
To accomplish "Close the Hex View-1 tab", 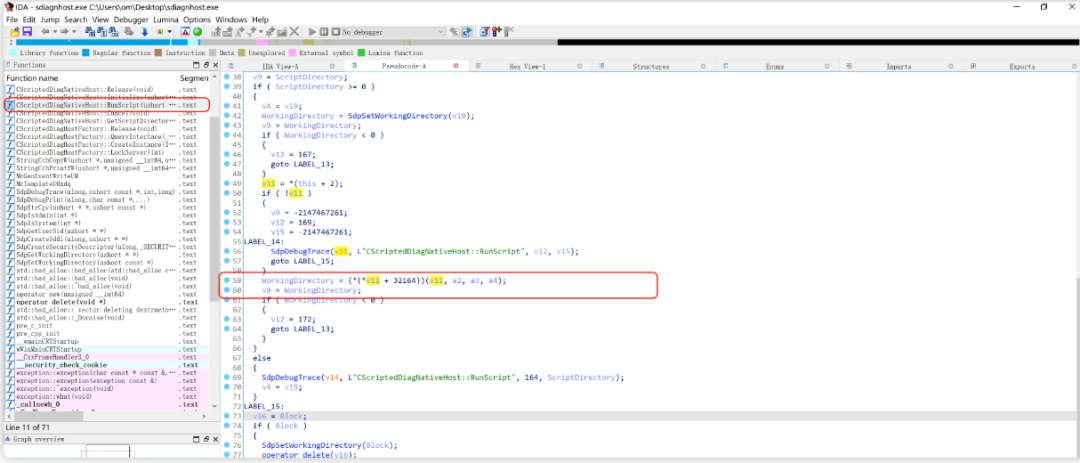I will pyautogui.click(x=580, y=66).
